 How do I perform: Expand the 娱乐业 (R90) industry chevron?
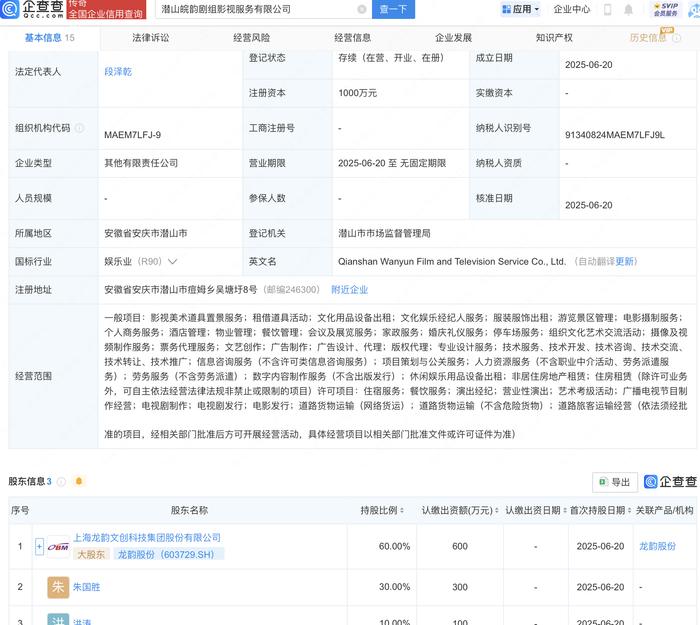point(172,262)
